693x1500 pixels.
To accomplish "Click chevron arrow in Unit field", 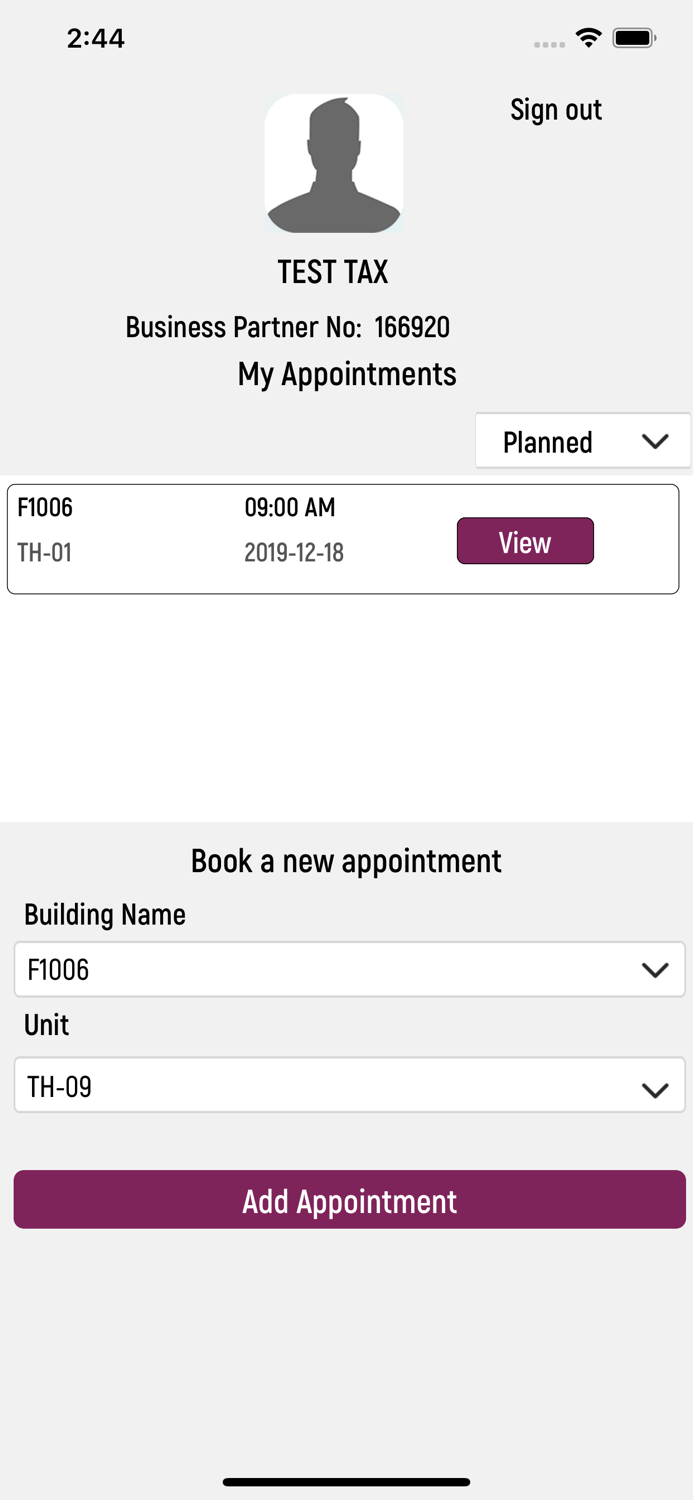I will click(x=655, y=1090).
